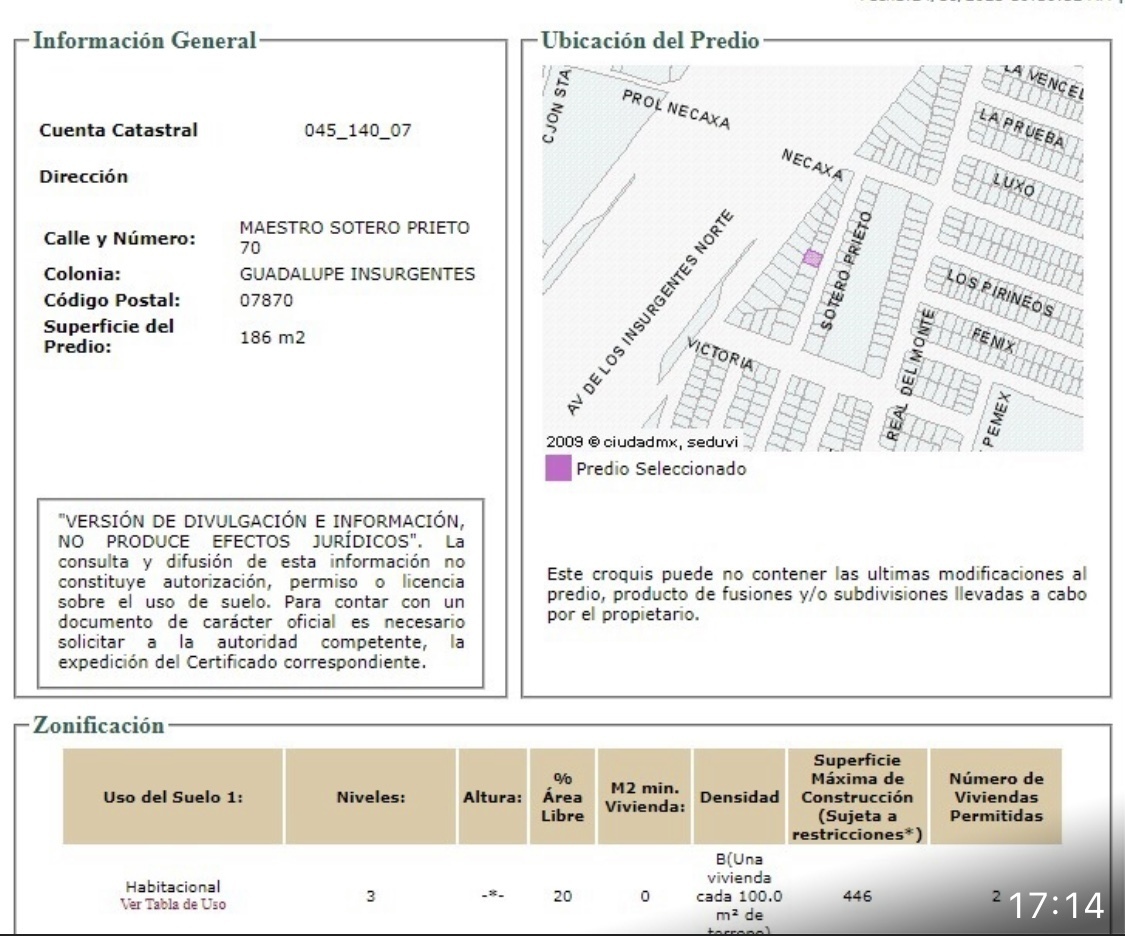Image resolution: width=1125 pixels, height=936 pixels.
Task: Click the 'M2 min. Vivienda:' column header
Action: 644,797
